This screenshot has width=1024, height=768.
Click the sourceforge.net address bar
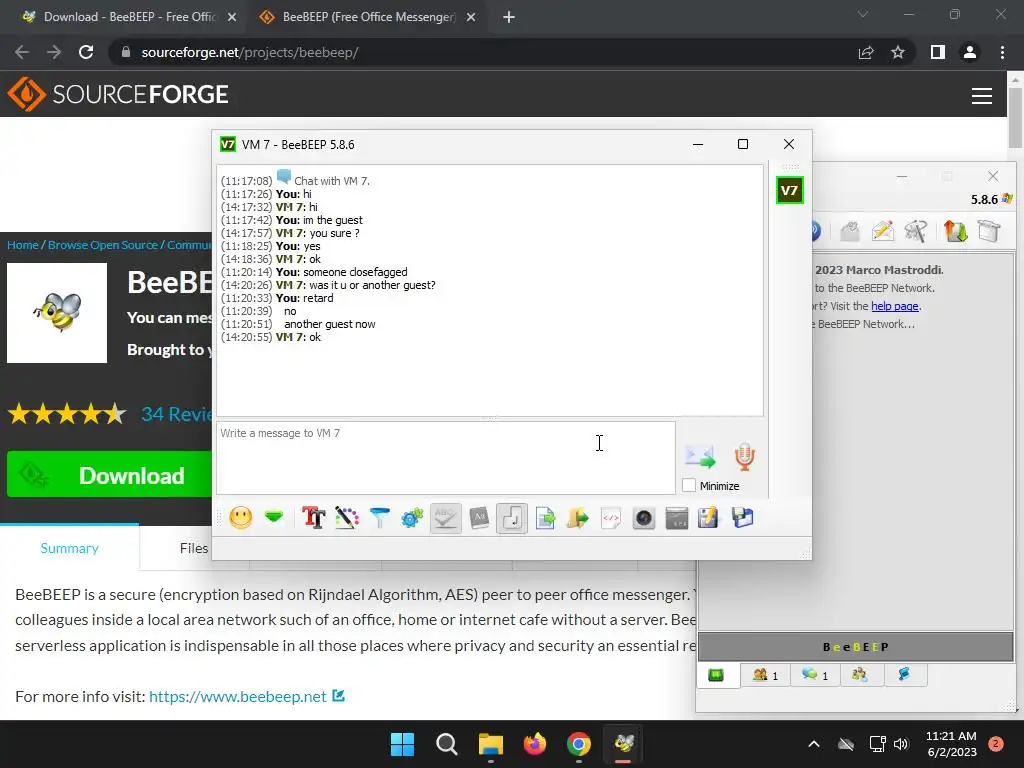483,52
